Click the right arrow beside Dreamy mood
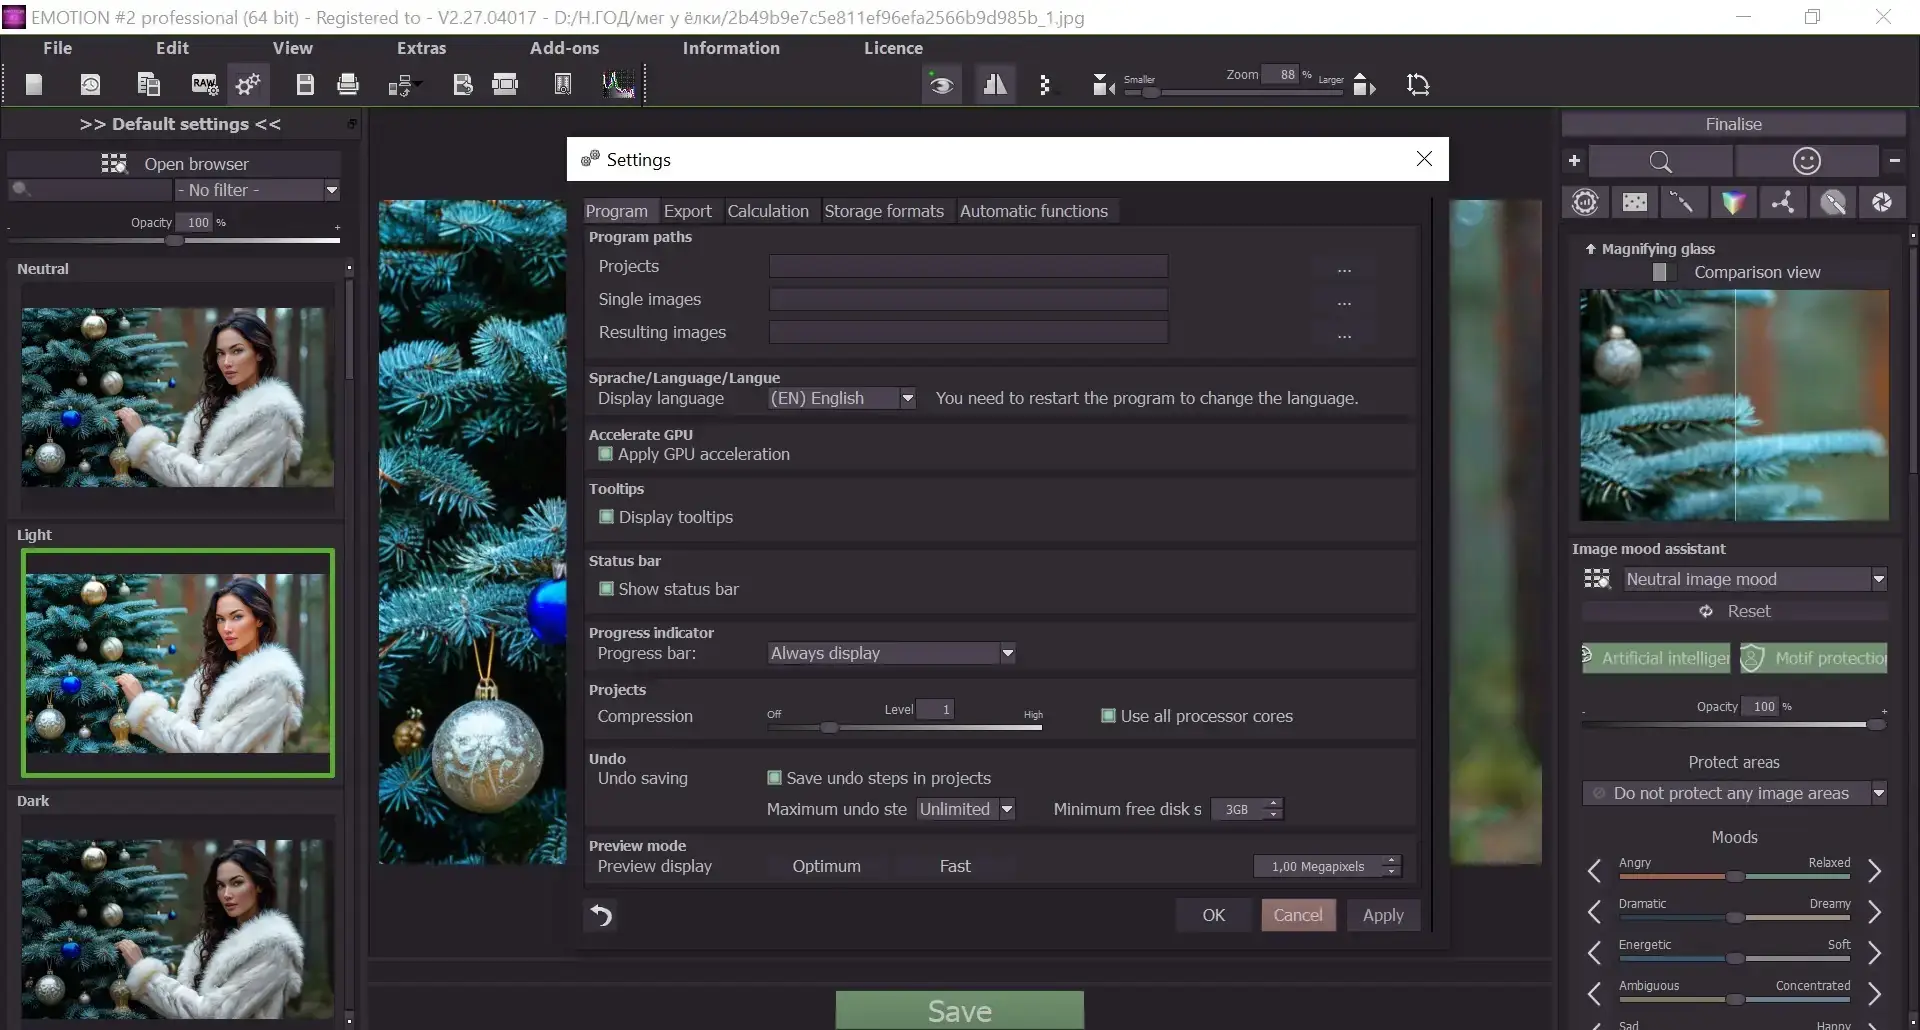 point(1875,912)
